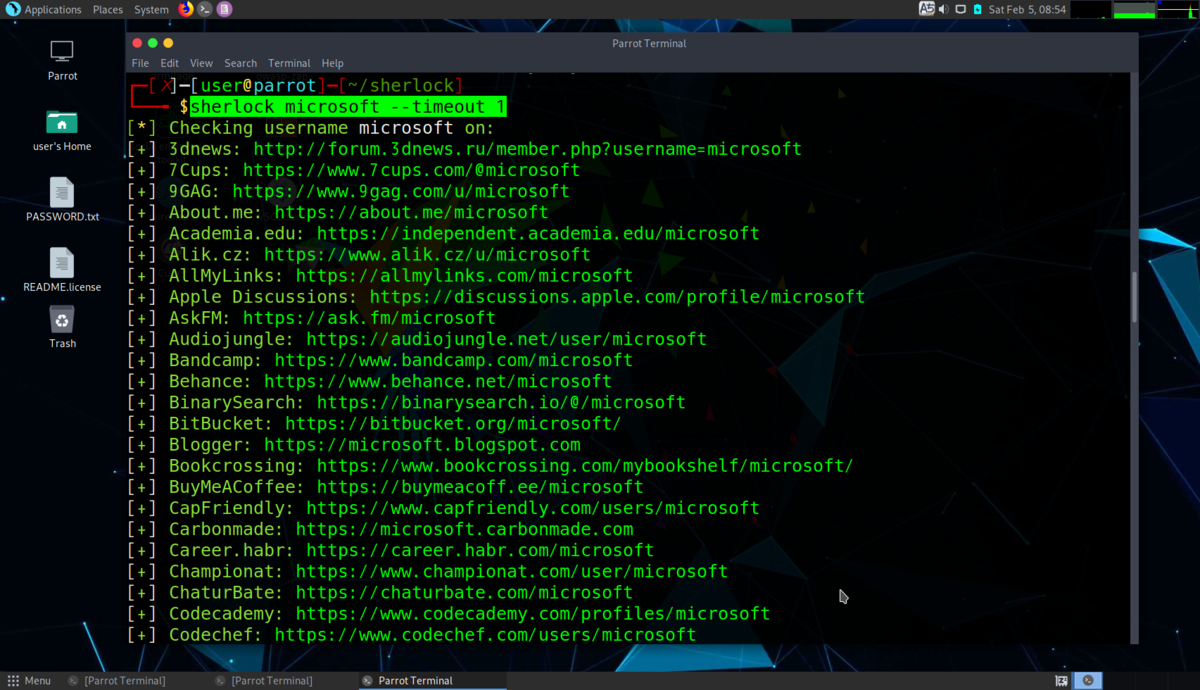Viewport: 1200px width, 690px height.
Task: Open the memory usage monitor graph
Action: (1134, 9)
